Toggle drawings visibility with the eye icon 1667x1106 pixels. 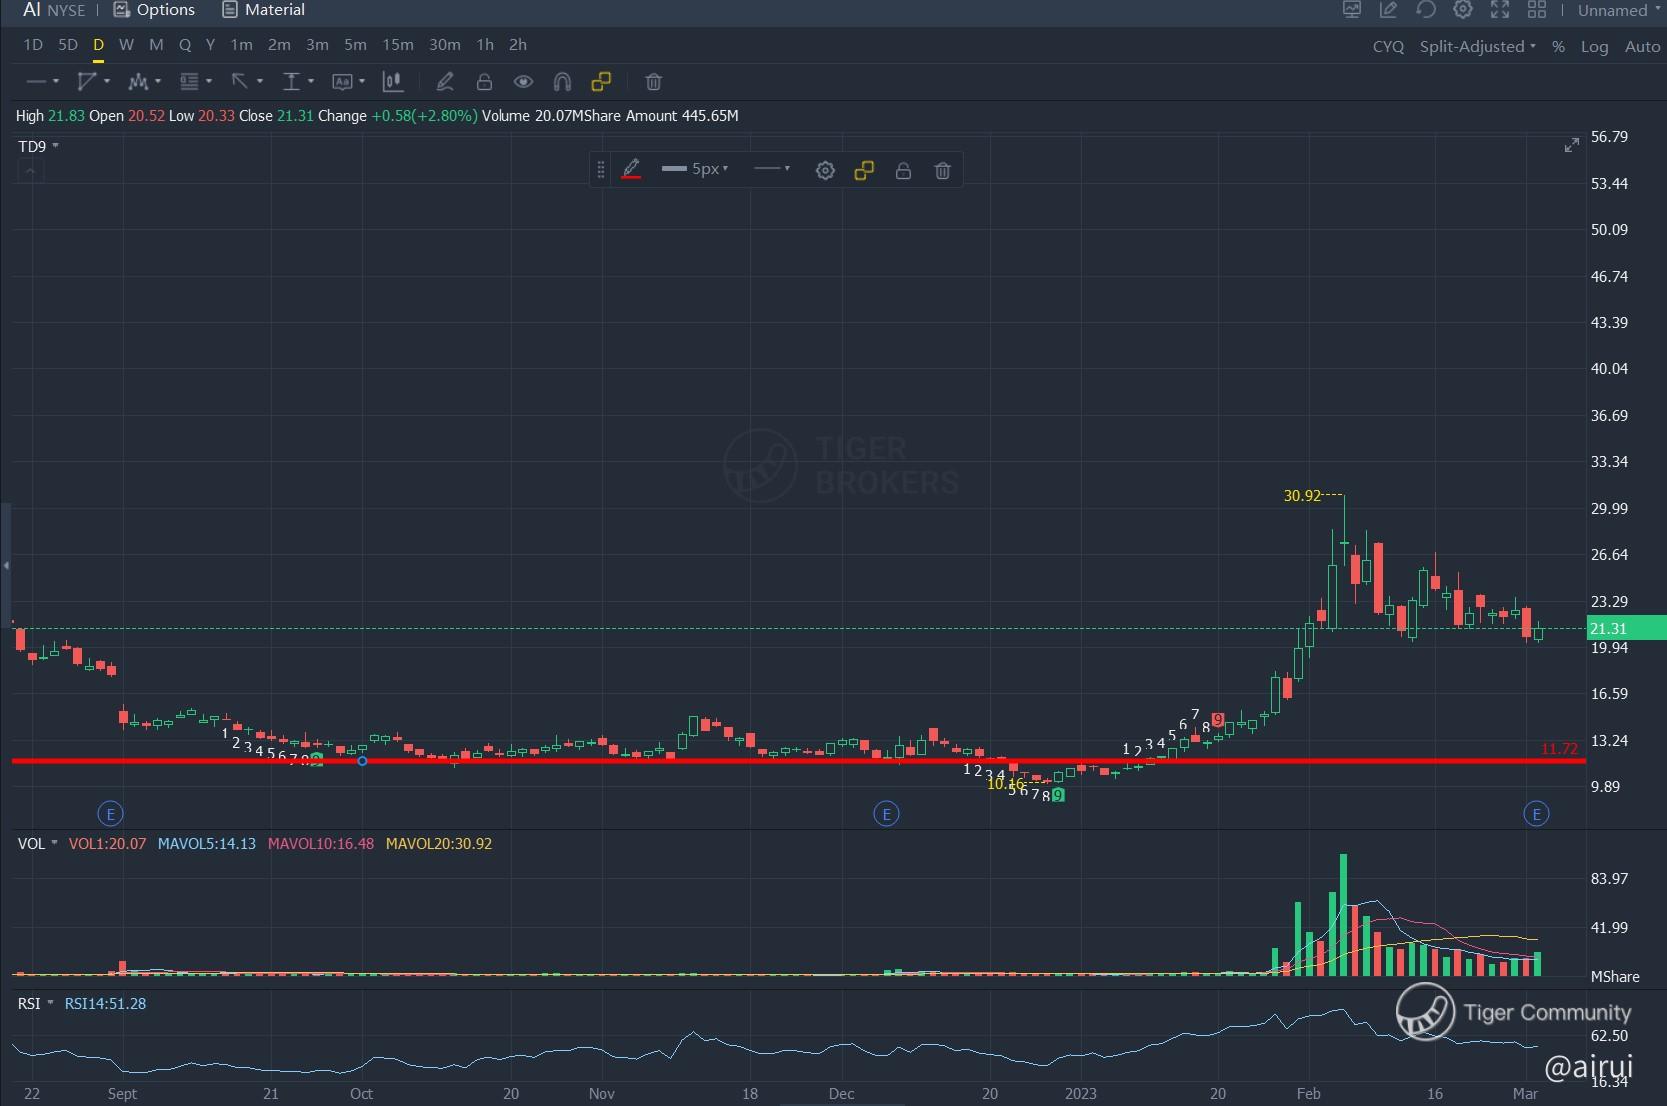click(523, 82)
